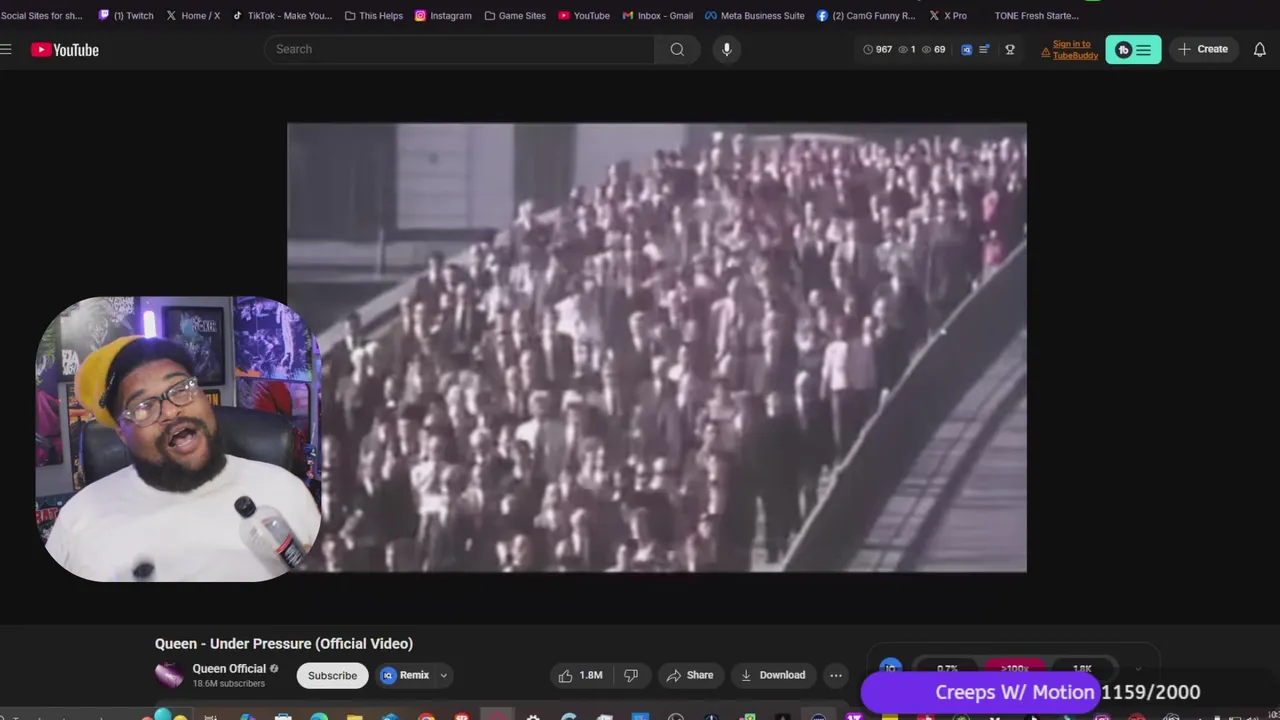Open the more actions ellipsis menu

[x=835, y=675]
